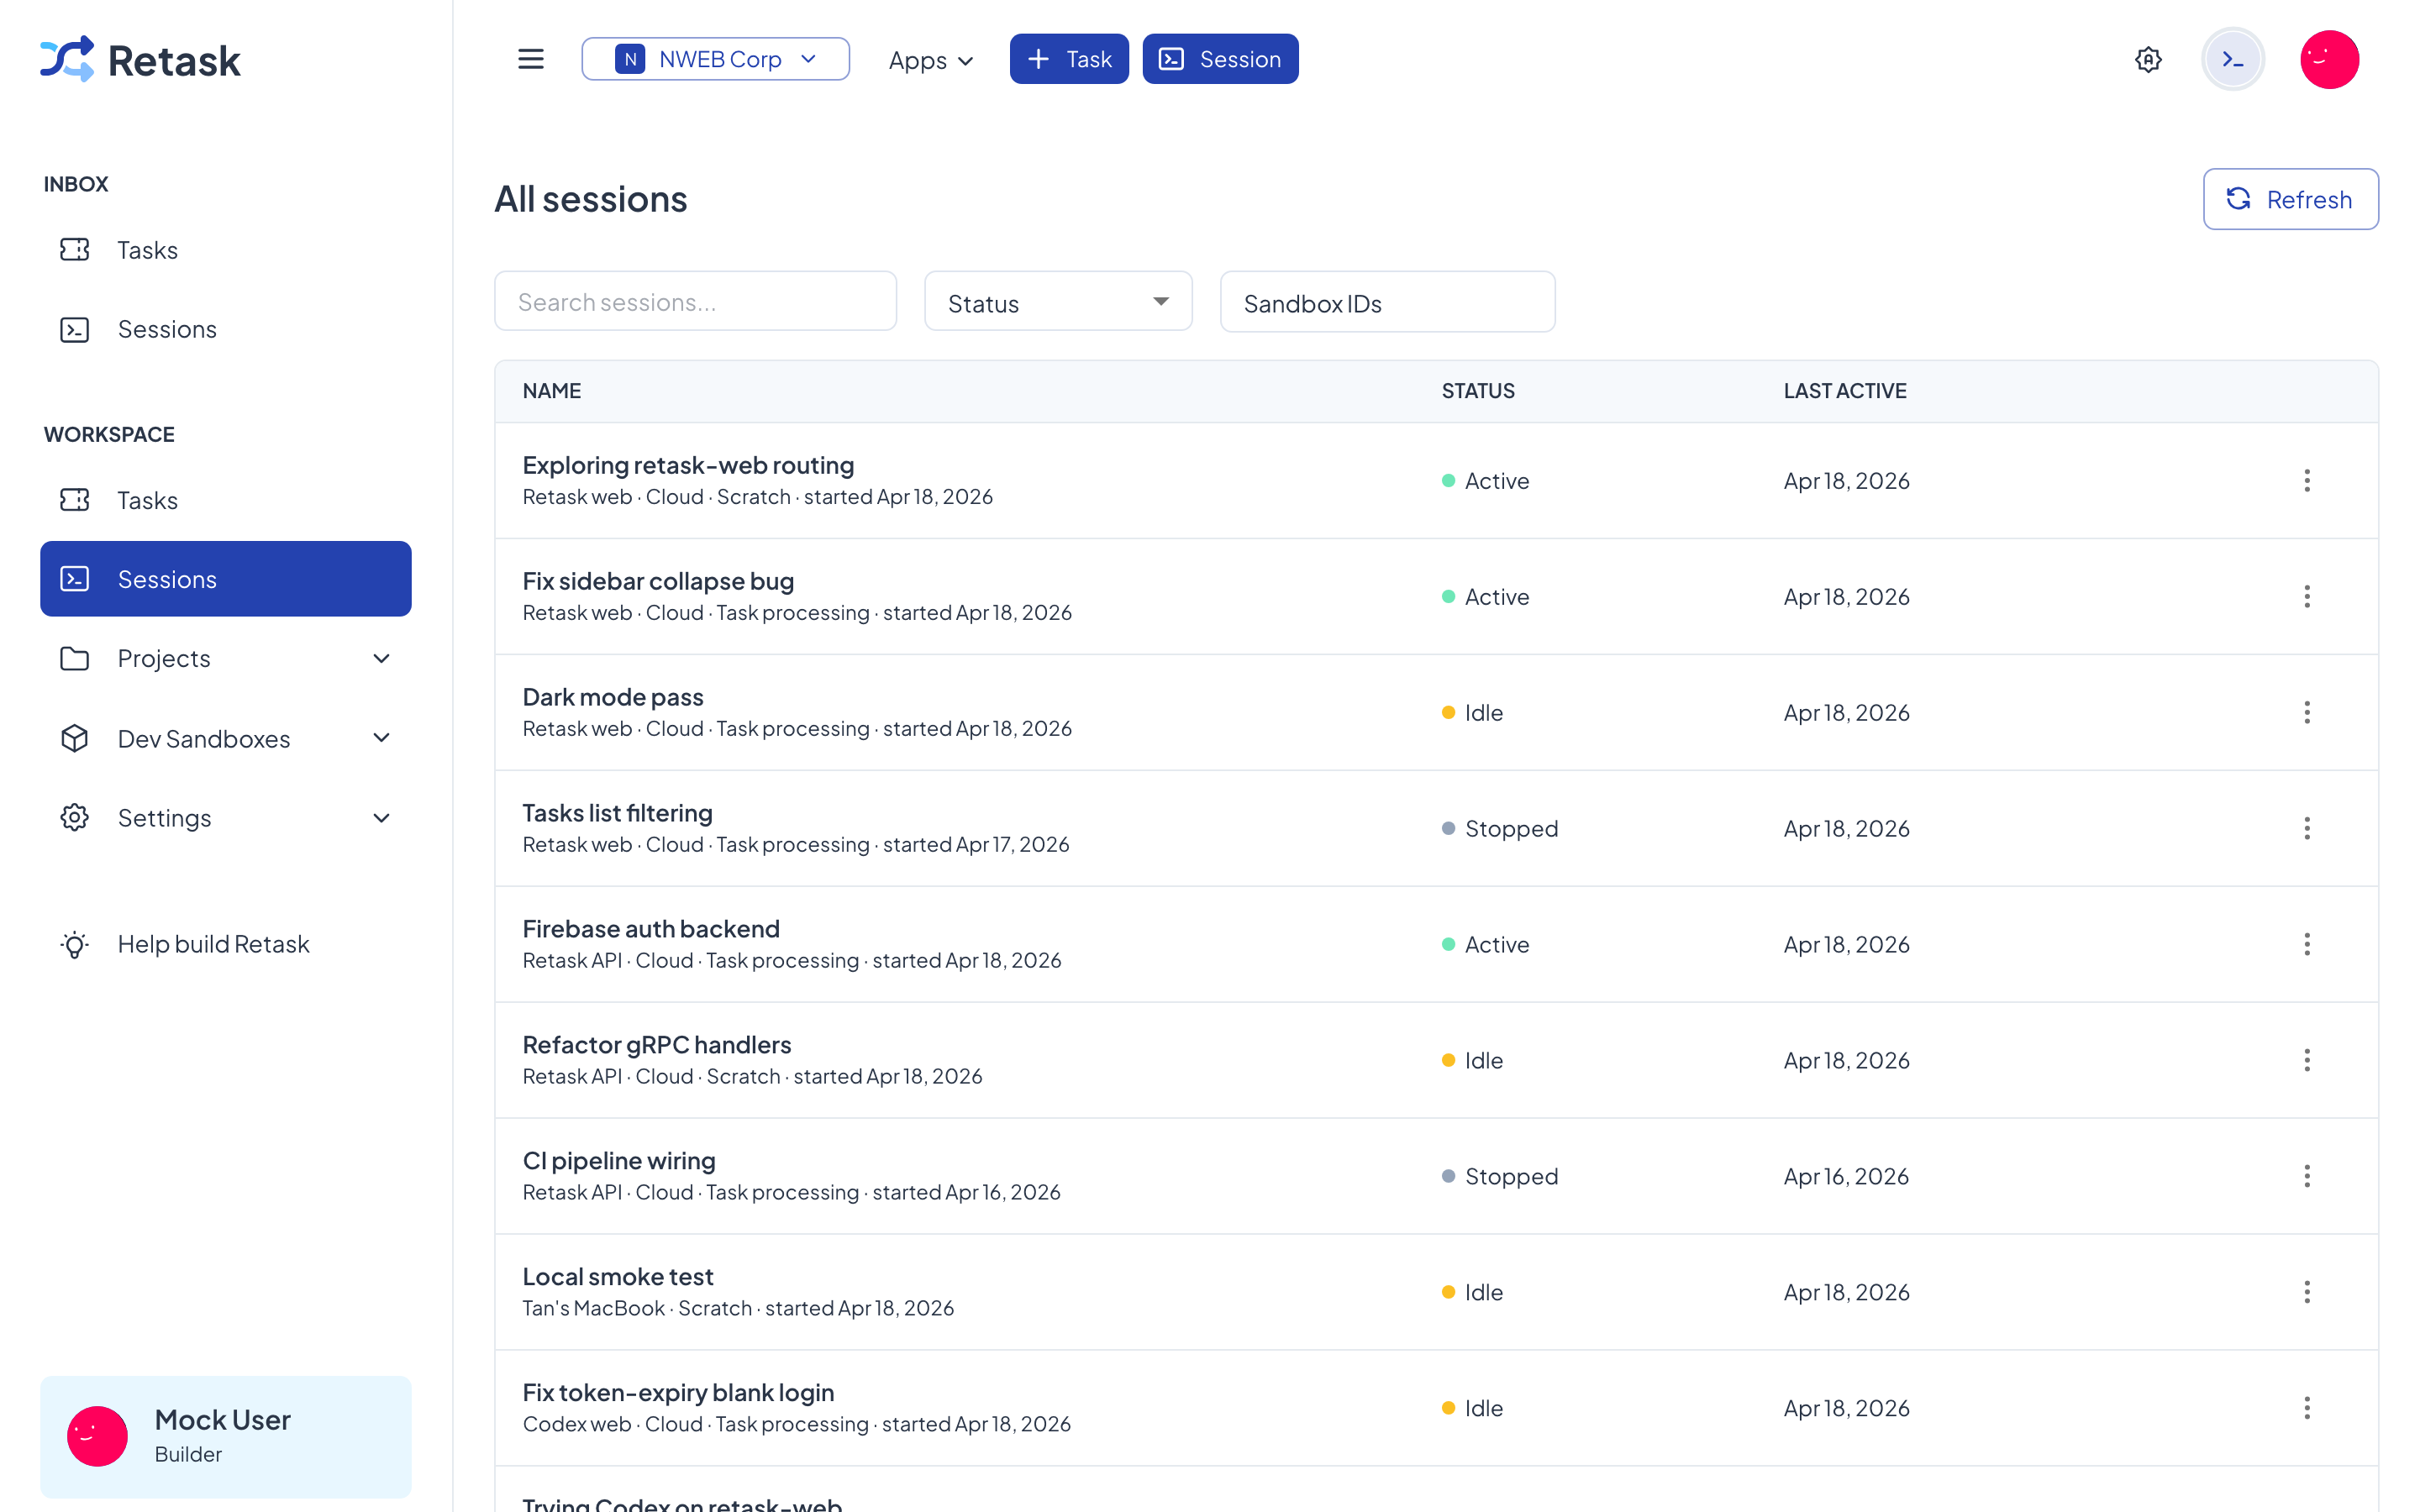
Task: Click the blue Task button
Action: click(x=1069, y=59)
